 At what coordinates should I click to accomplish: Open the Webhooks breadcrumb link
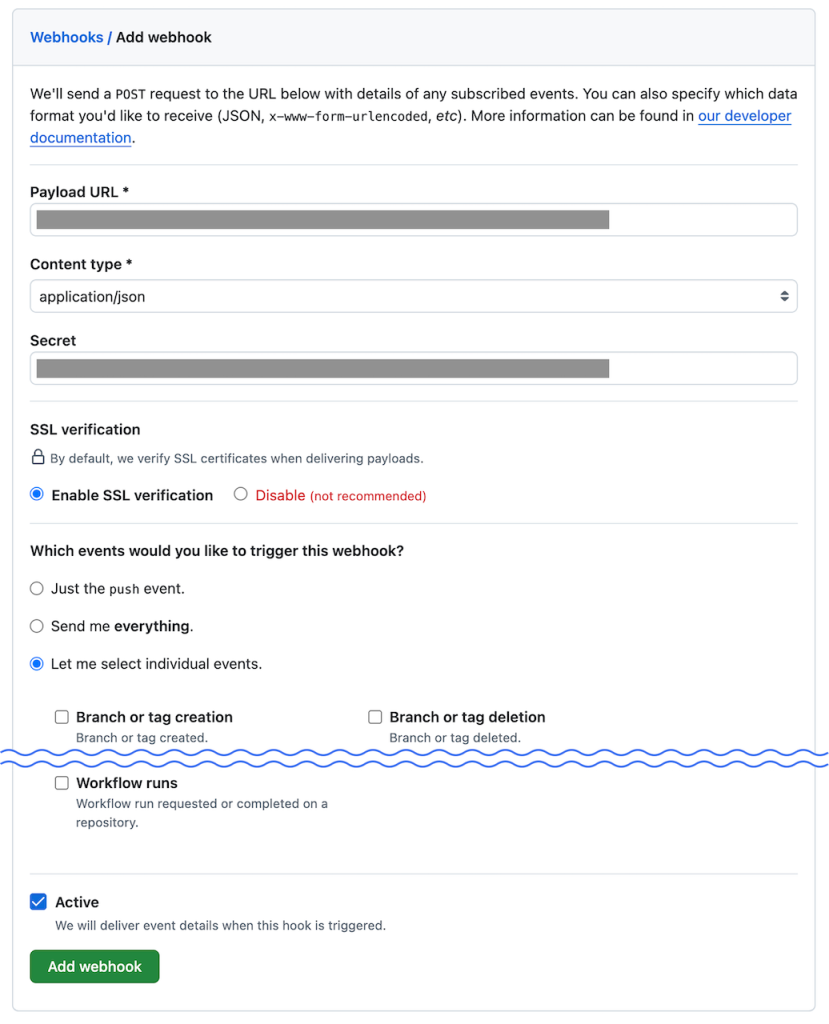67,37
